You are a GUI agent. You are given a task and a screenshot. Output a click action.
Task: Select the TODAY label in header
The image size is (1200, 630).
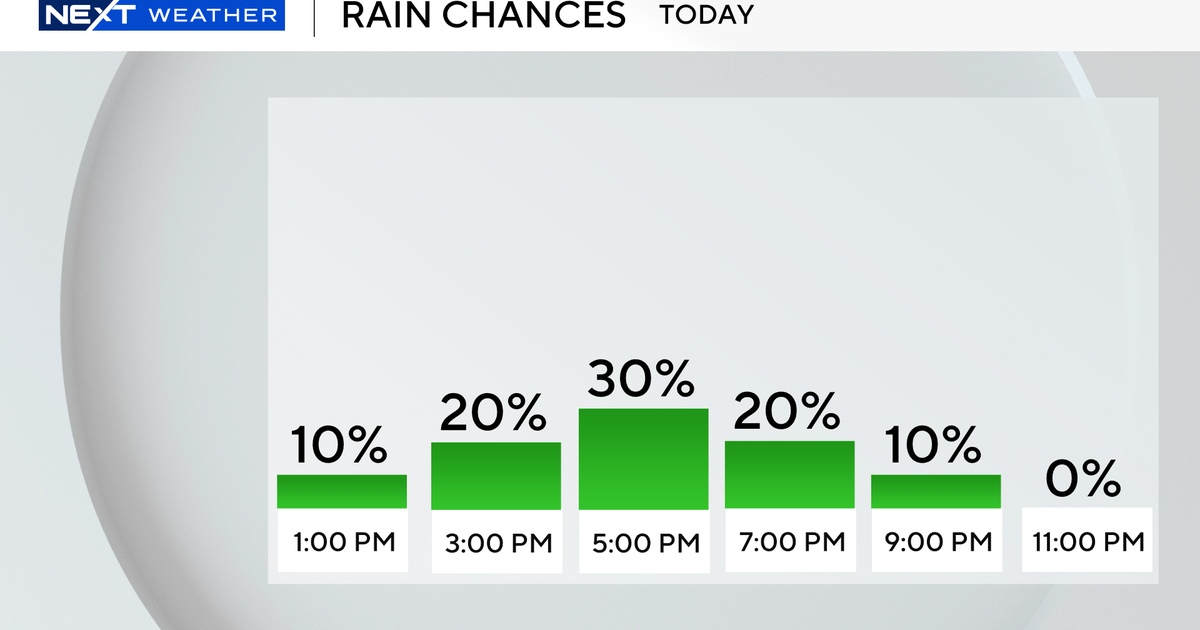[706, 15]
